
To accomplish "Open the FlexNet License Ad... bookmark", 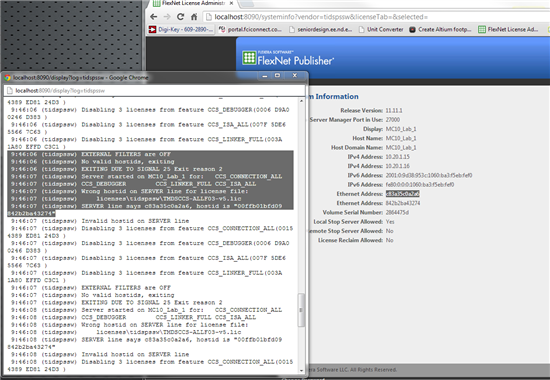I will 508,29.
